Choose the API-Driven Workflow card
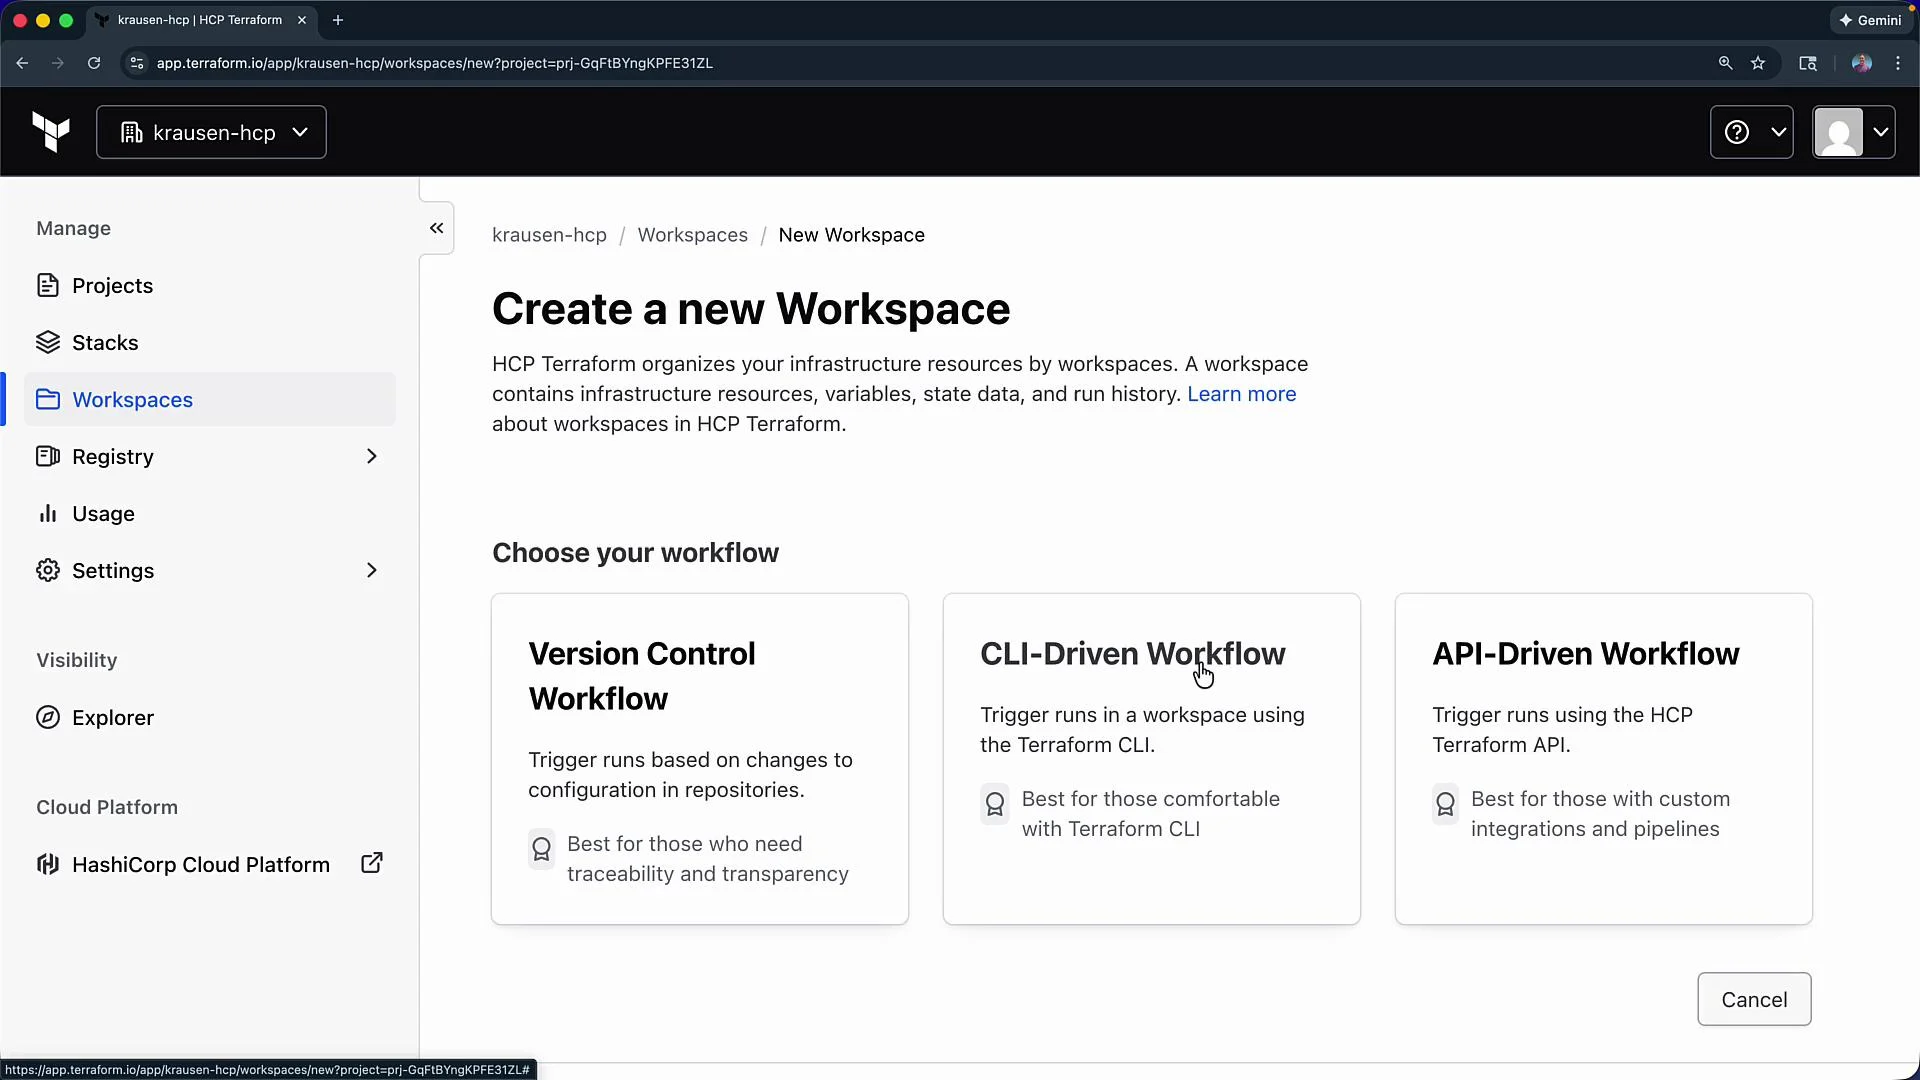This screenshot has height=1080, width=1920. [x=1604, y=759]
